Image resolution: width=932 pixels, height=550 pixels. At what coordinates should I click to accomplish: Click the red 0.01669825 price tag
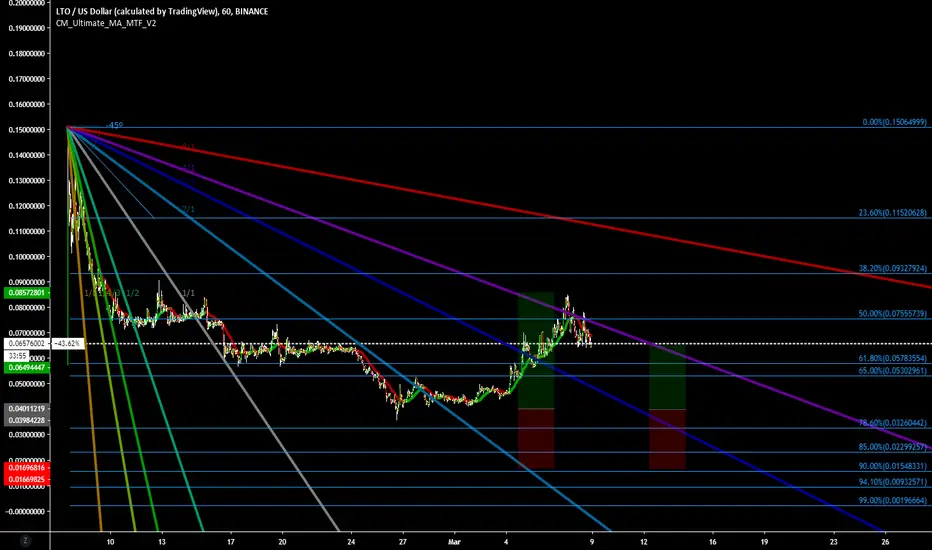point(27,479)
